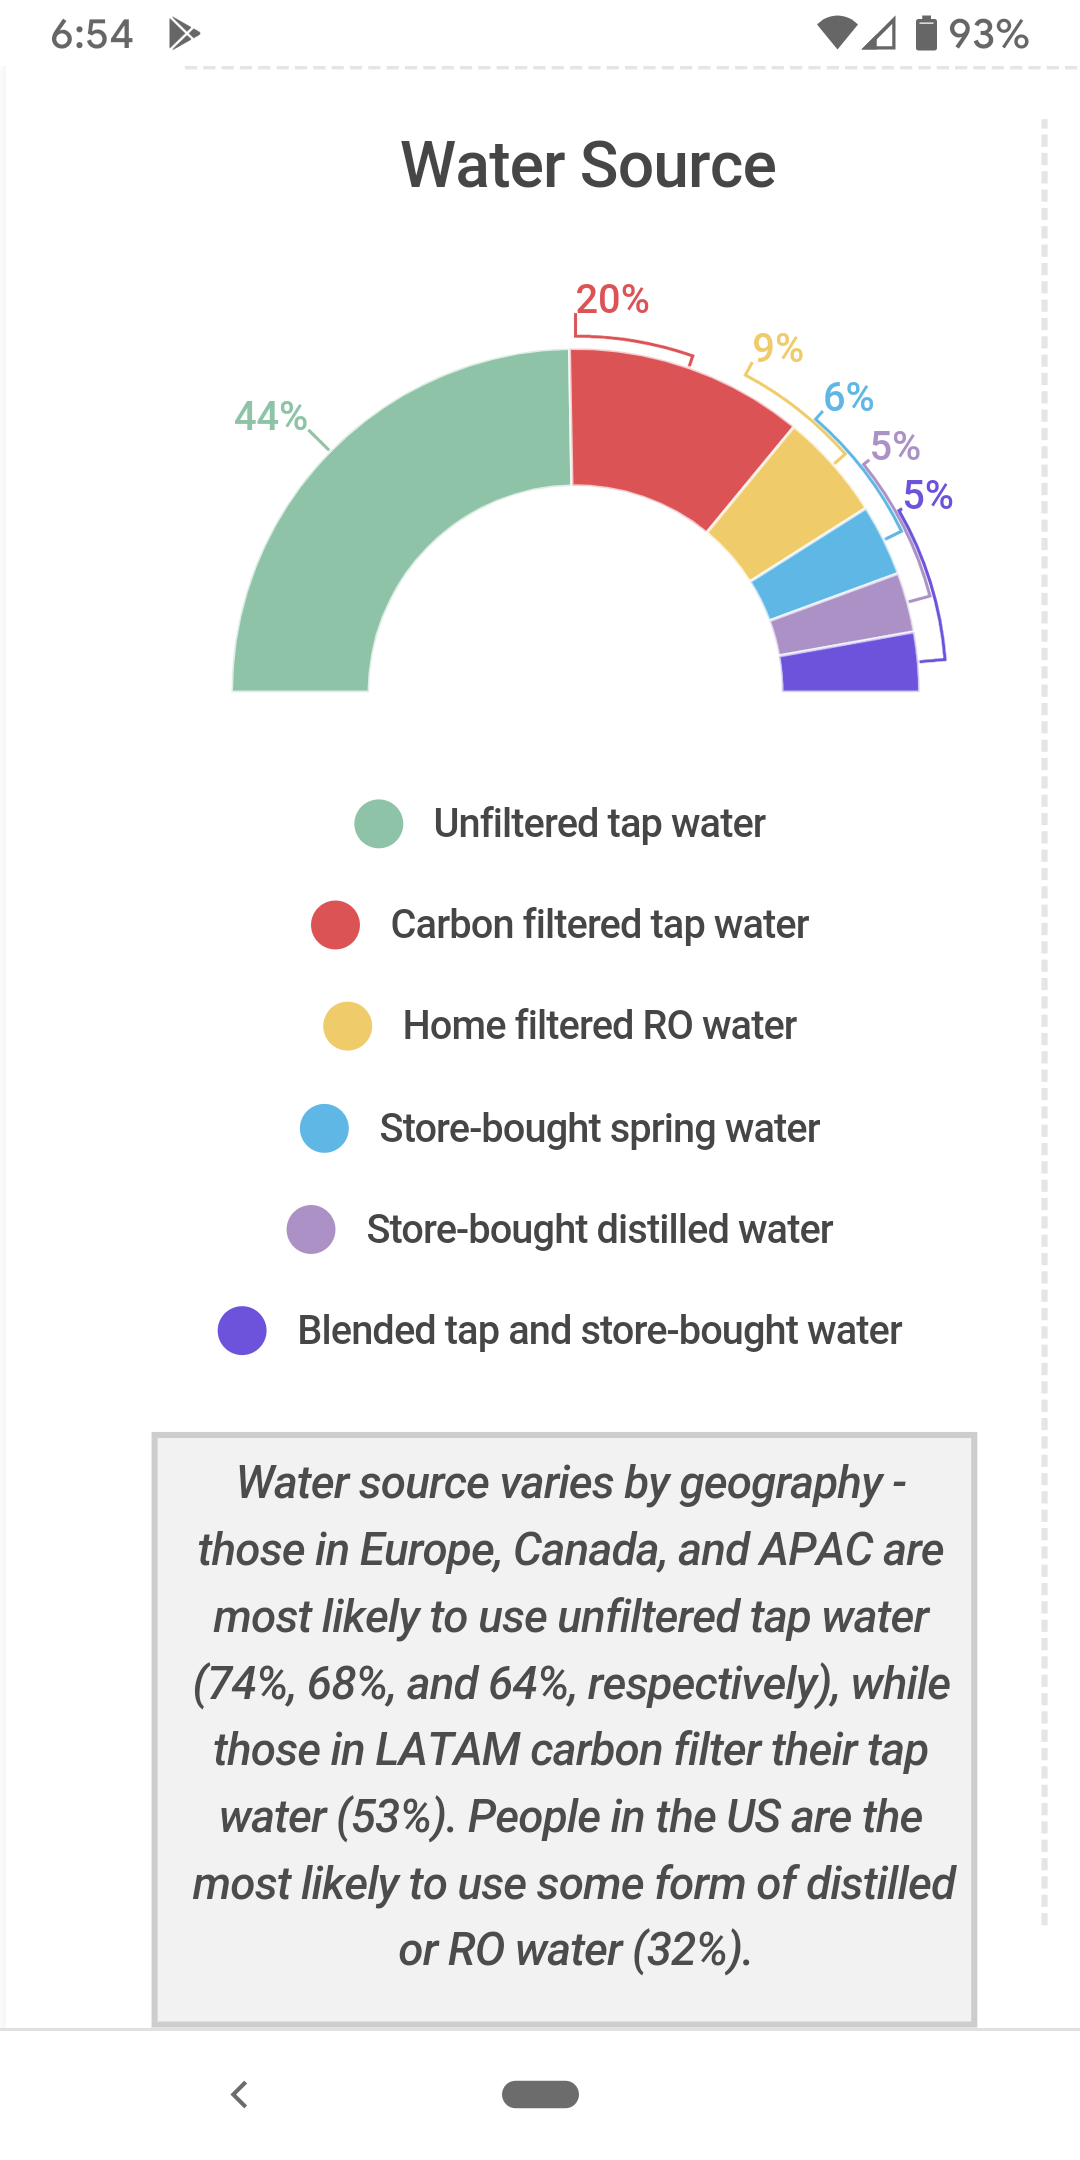Tap the home pill navigation button
The height and width of the screenshot is (2160, 1080).
point(540,2094)
